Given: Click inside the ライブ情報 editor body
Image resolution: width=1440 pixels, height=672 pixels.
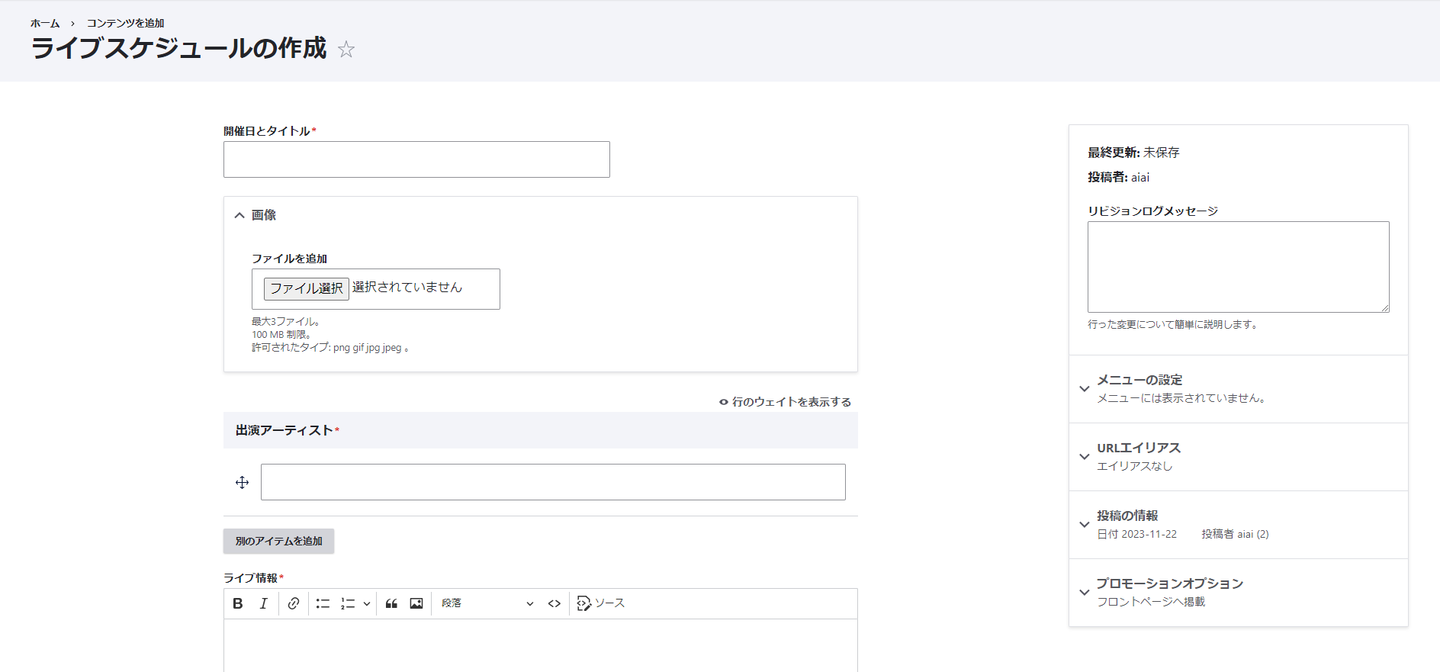Looking at the screenshot, I should click(x=540, y=645).
